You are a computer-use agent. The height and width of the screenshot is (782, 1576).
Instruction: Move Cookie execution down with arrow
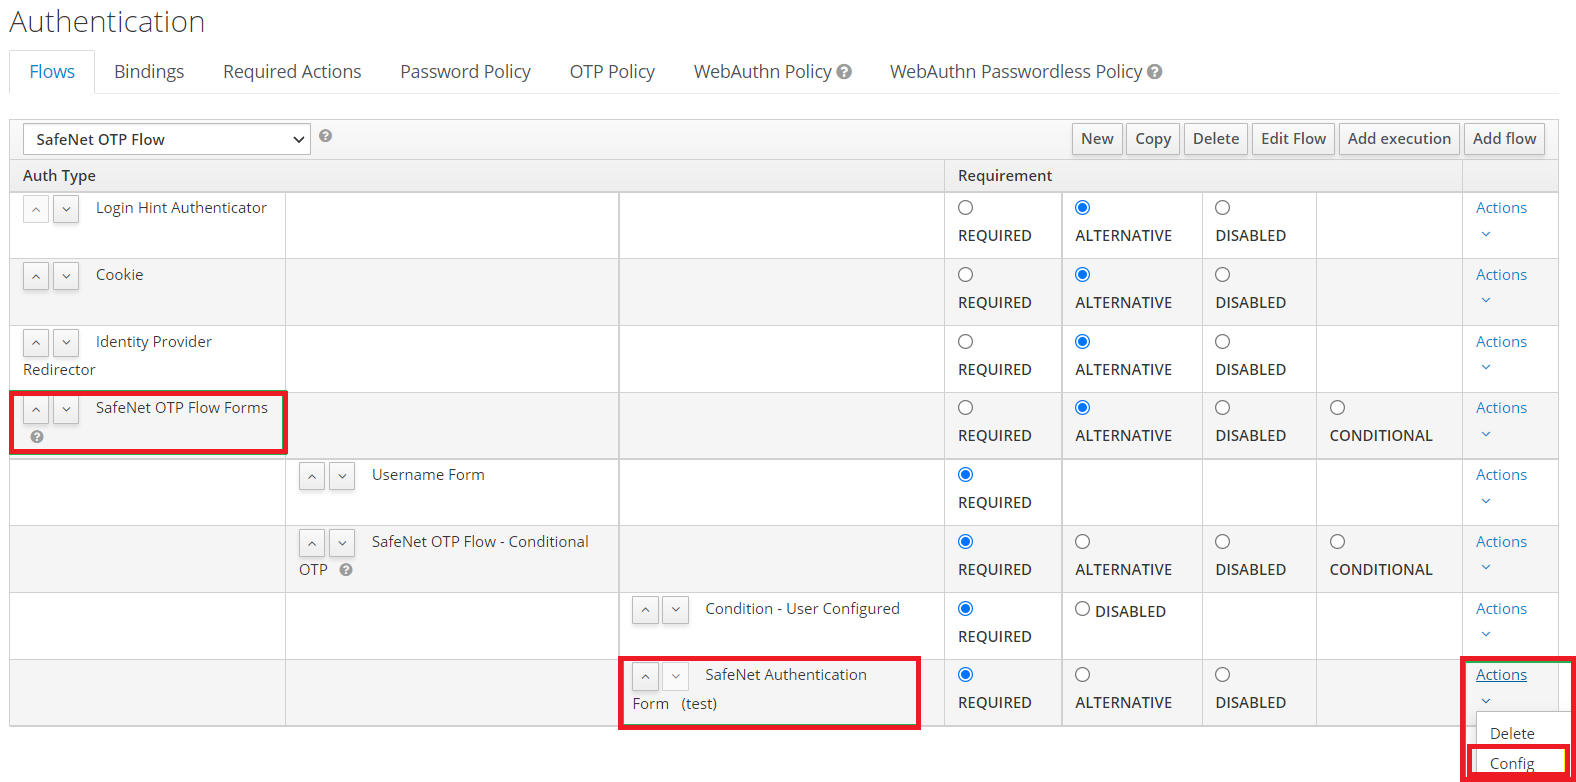(x=66, y=277)
